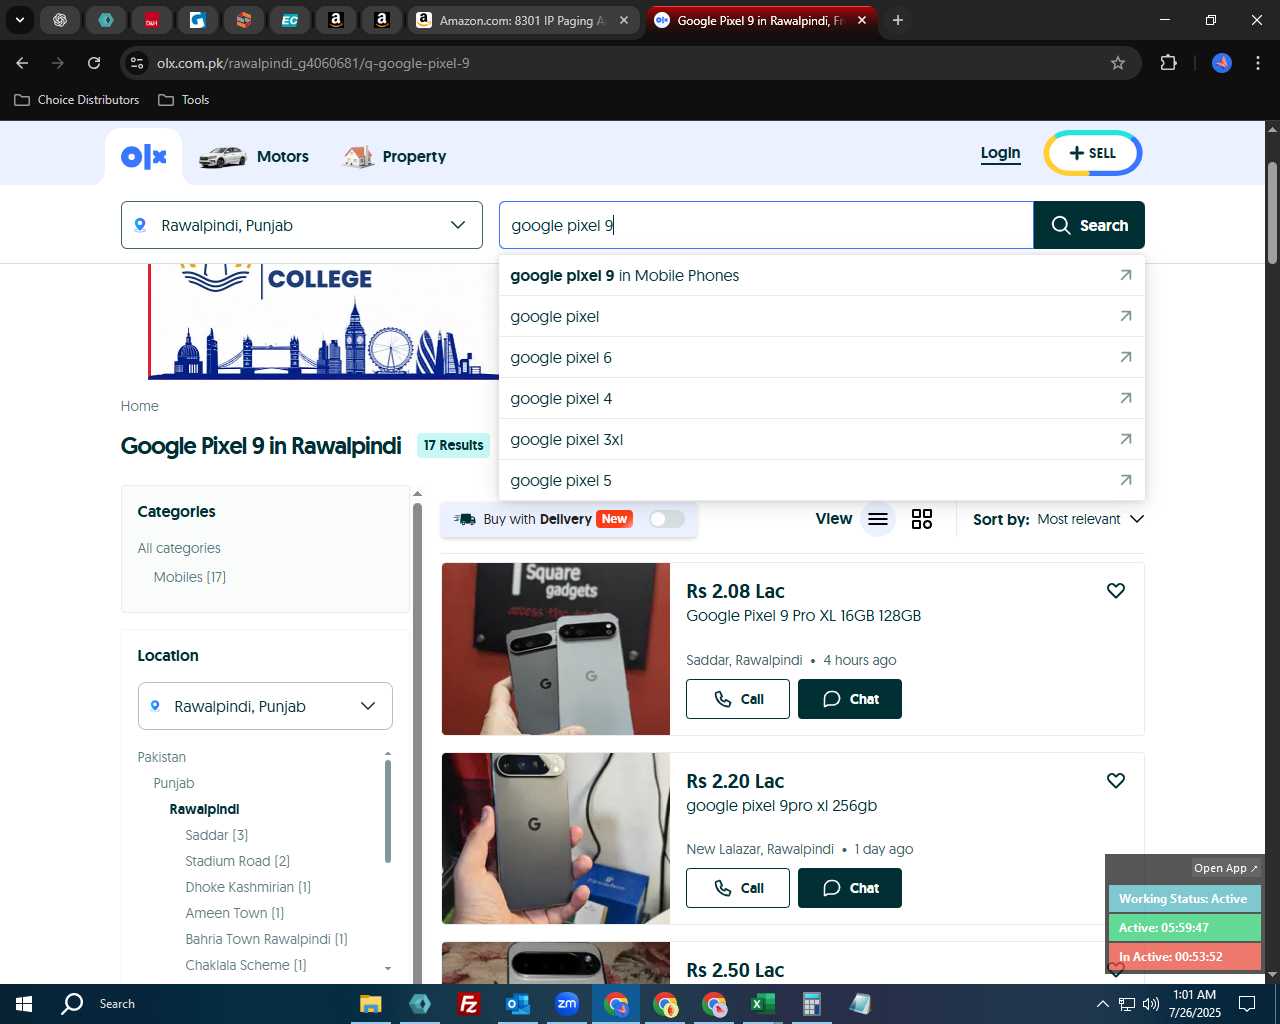Image resolution: width=1280 pixels, height=1024 pixels.
Task: Filter by Chaklala Scheme [1] location
Action: [246, 965]
